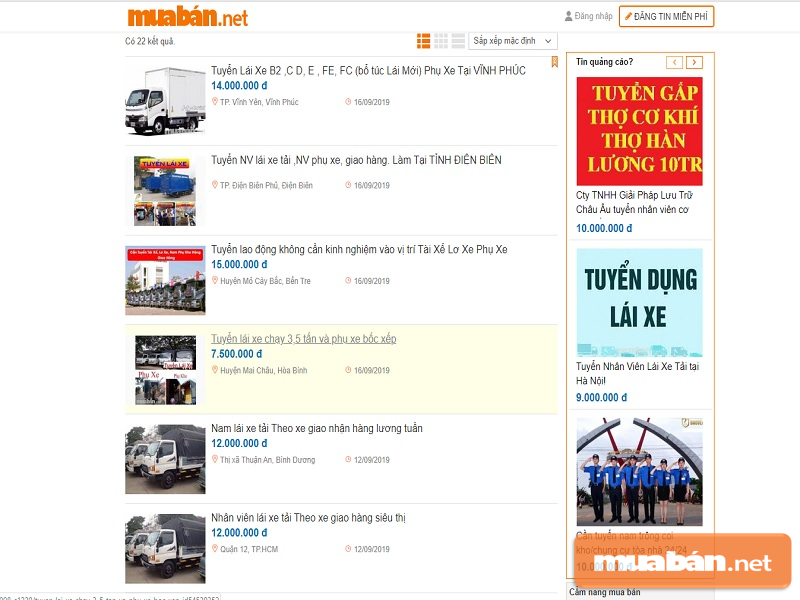Open blue trucks thumbnail of Điện Biên listing
The height and width of the screenshot is (600, 800).
pyautogui.click(x=165, y=191)
